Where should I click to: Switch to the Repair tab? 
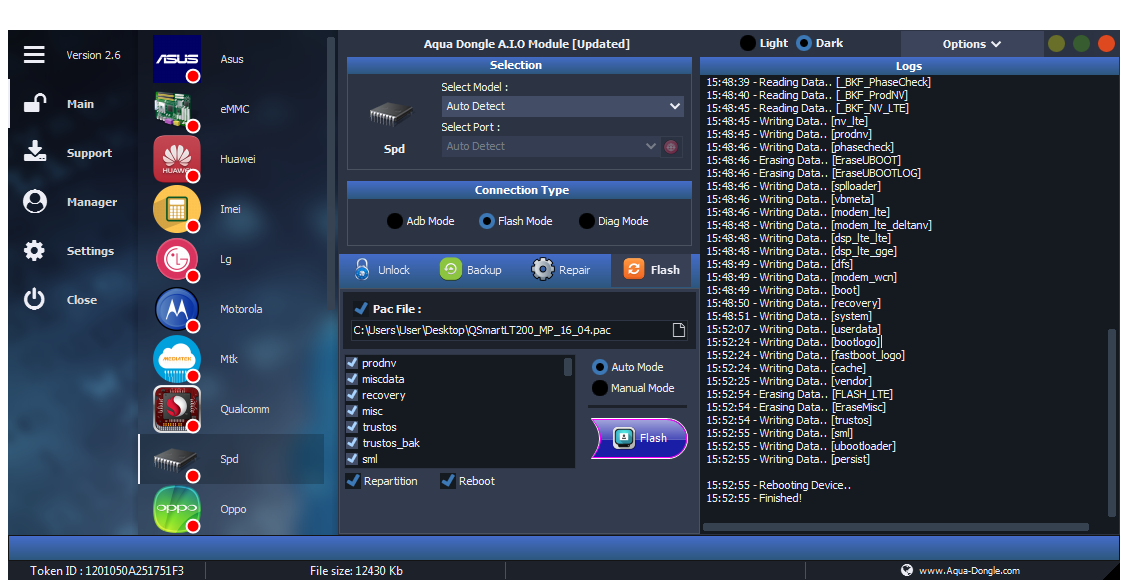coord(562,270)
